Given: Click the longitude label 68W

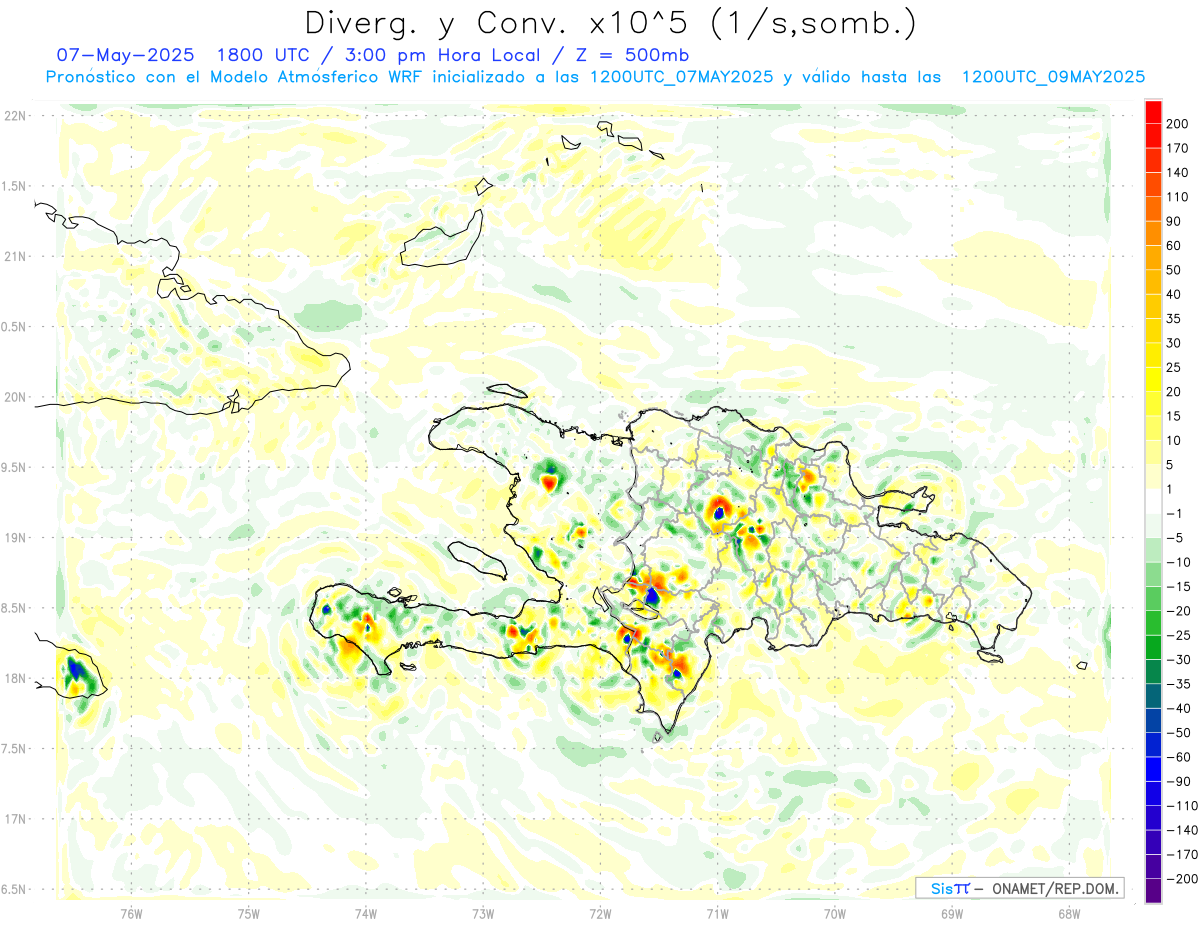Looking at the screenshot, I should click(1069, 913).
